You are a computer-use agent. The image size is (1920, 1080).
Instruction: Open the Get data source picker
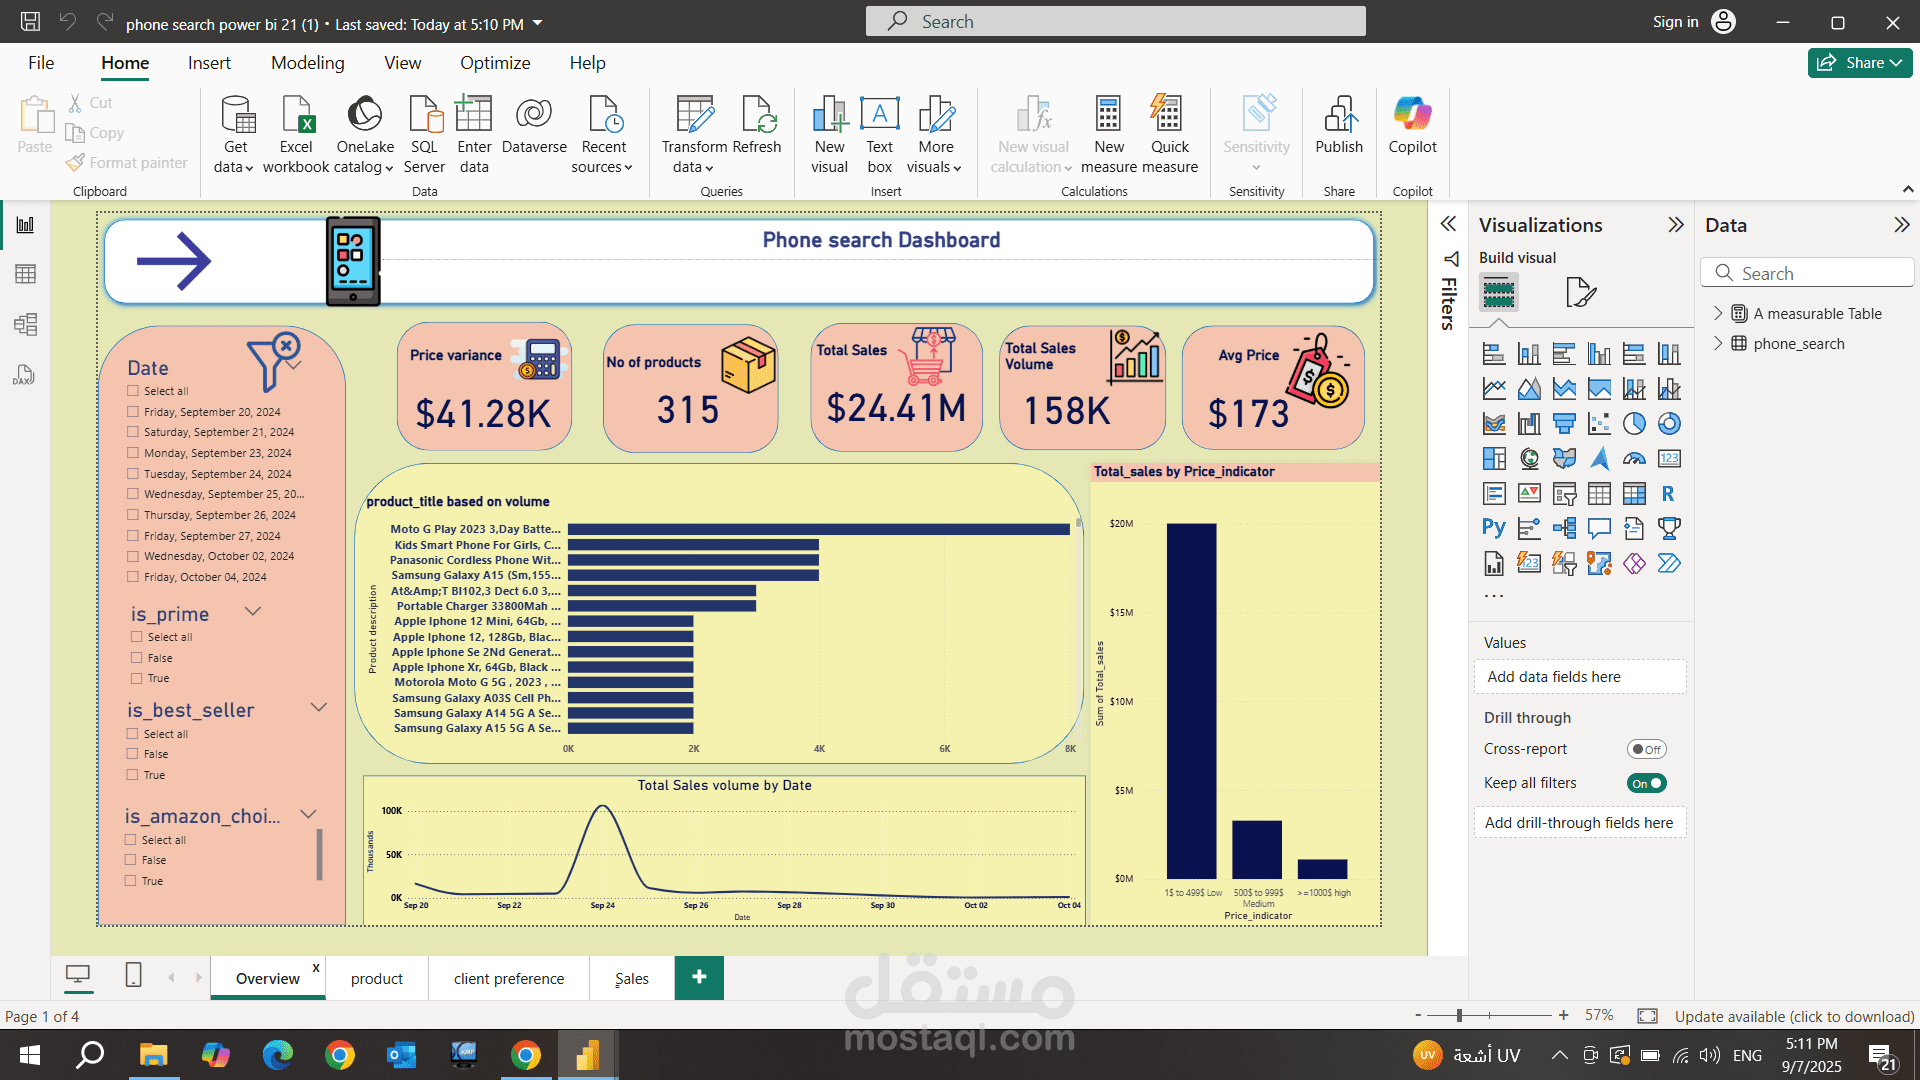pyautogui.click(x=236, y=134)
